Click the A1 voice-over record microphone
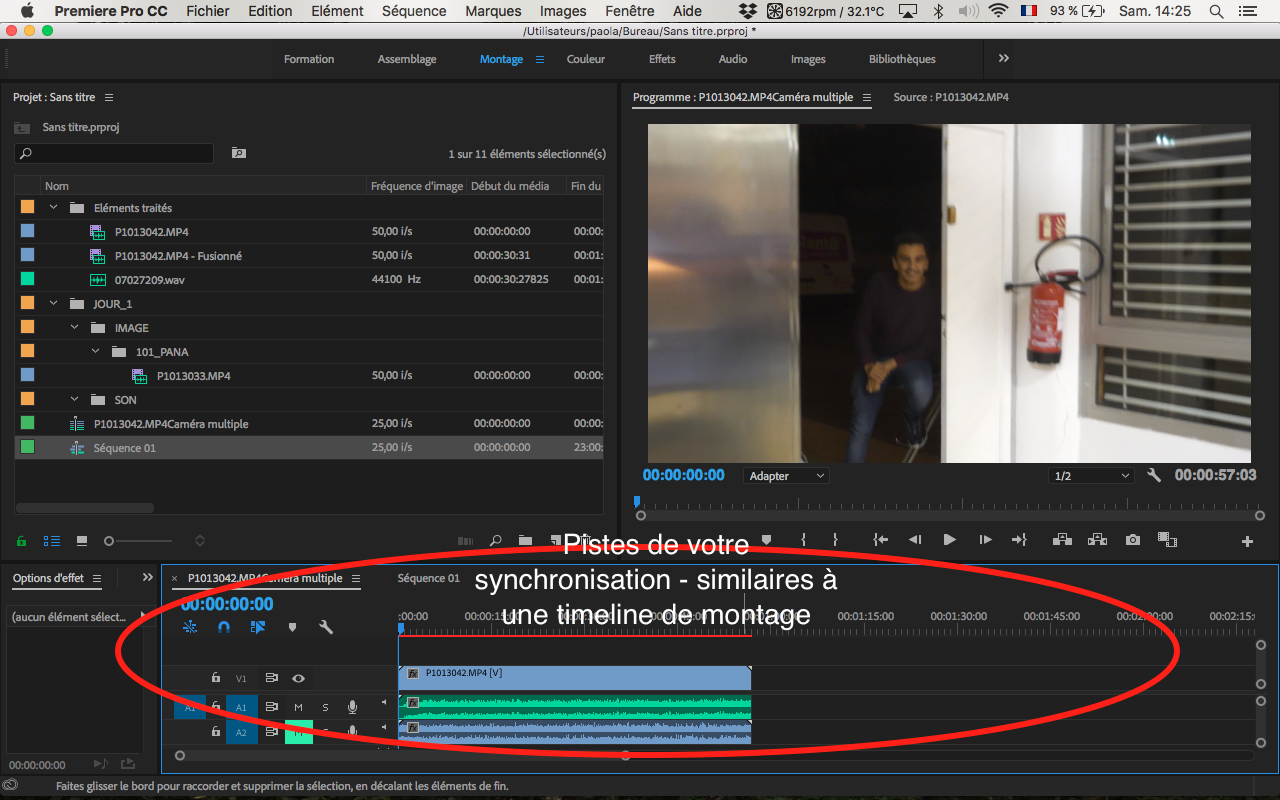Viewport: 1280px width, 800px height. point(352,707)
